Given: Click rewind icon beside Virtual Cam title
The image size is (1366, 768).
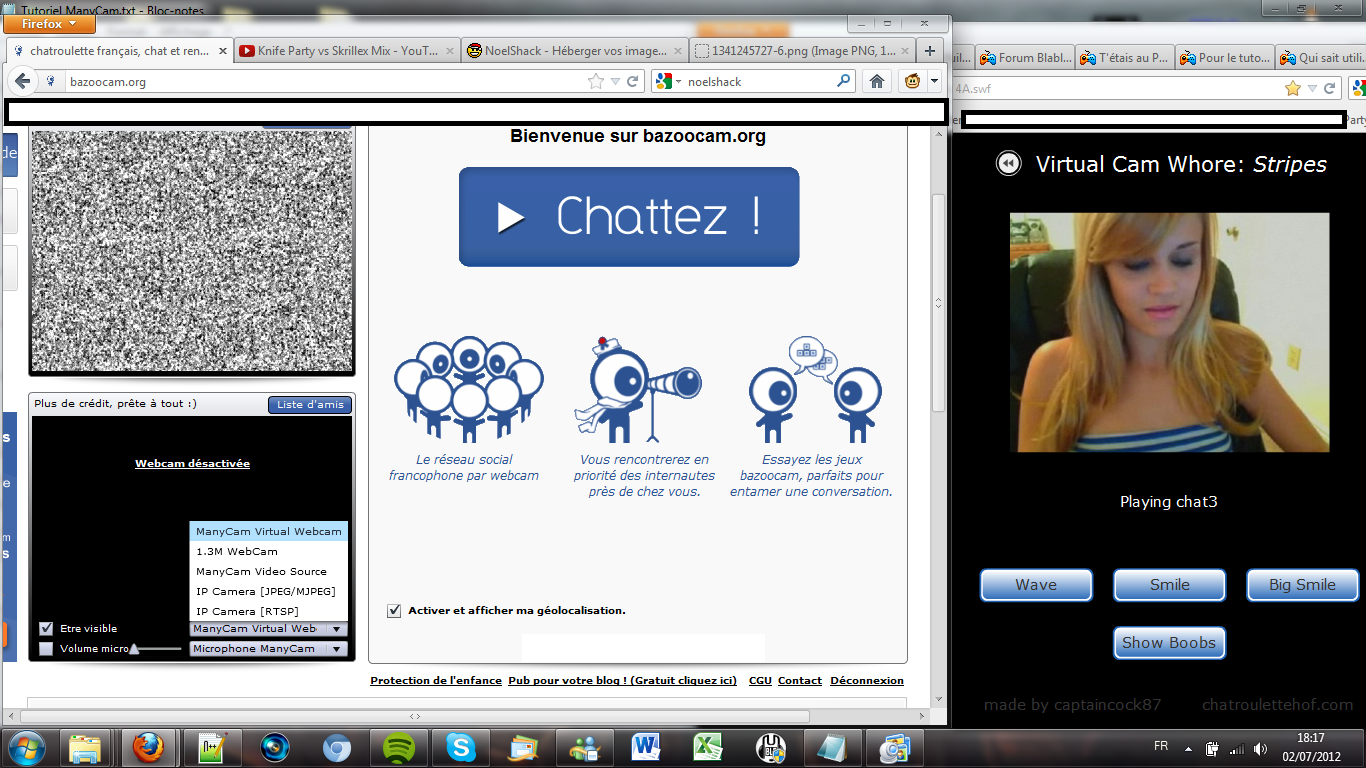Looking at the screenshot, I should tap(1009, 163).
